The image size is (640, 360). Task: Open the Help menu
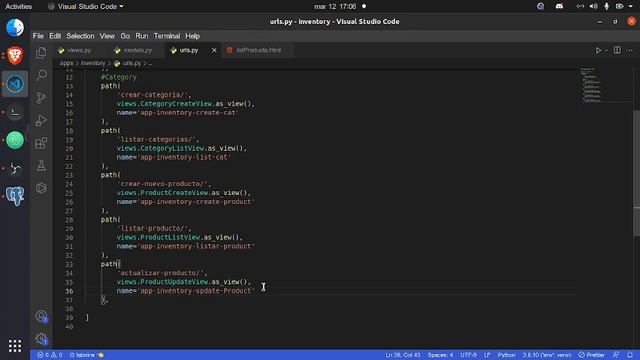click(192, 36)
